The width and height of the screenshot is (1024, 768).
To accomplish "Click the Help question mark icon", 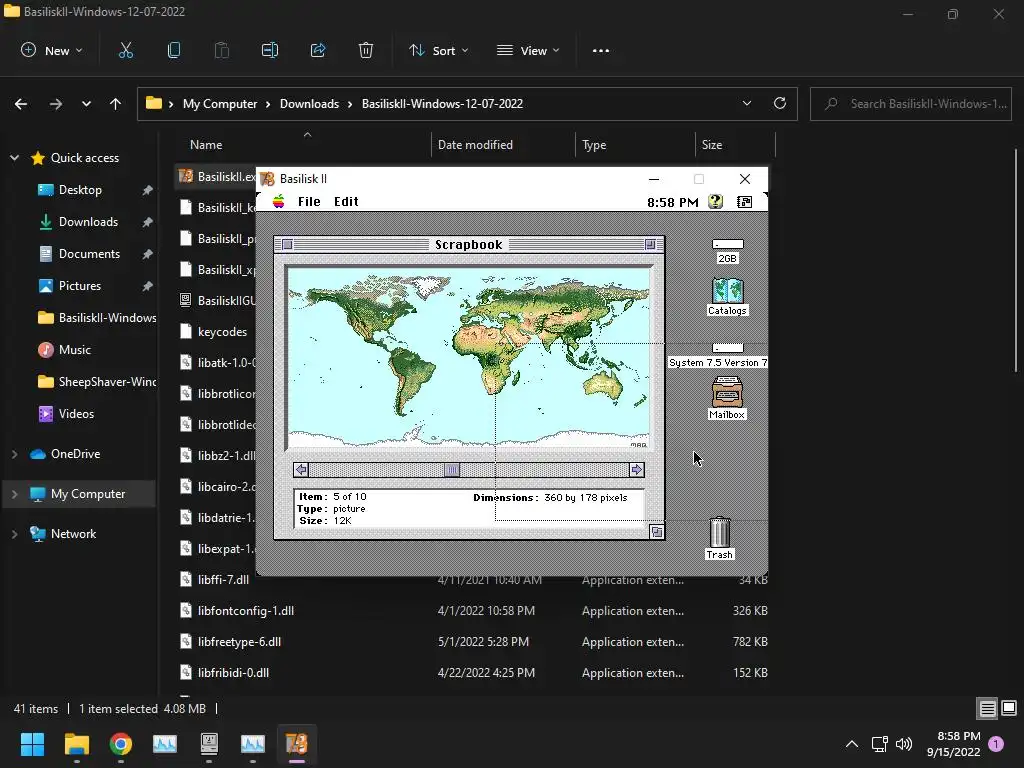I will click(715, 202).
